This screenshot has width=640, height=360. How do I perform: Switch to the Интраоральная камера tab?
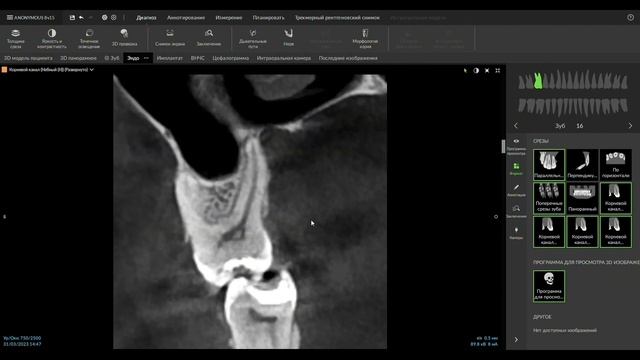tap(284, 58)
